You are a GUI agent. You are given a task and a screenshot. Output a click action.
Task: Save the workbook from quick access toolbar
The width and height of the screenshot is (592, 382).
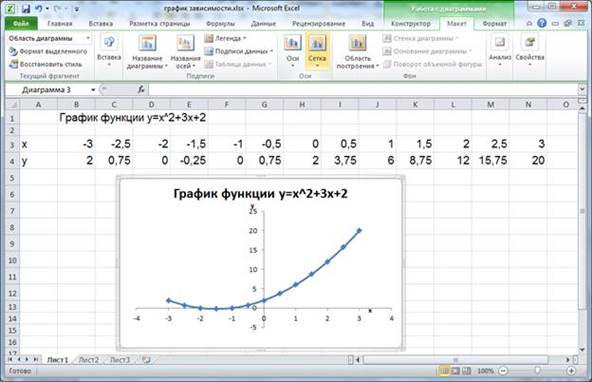[x=26, y=8]
